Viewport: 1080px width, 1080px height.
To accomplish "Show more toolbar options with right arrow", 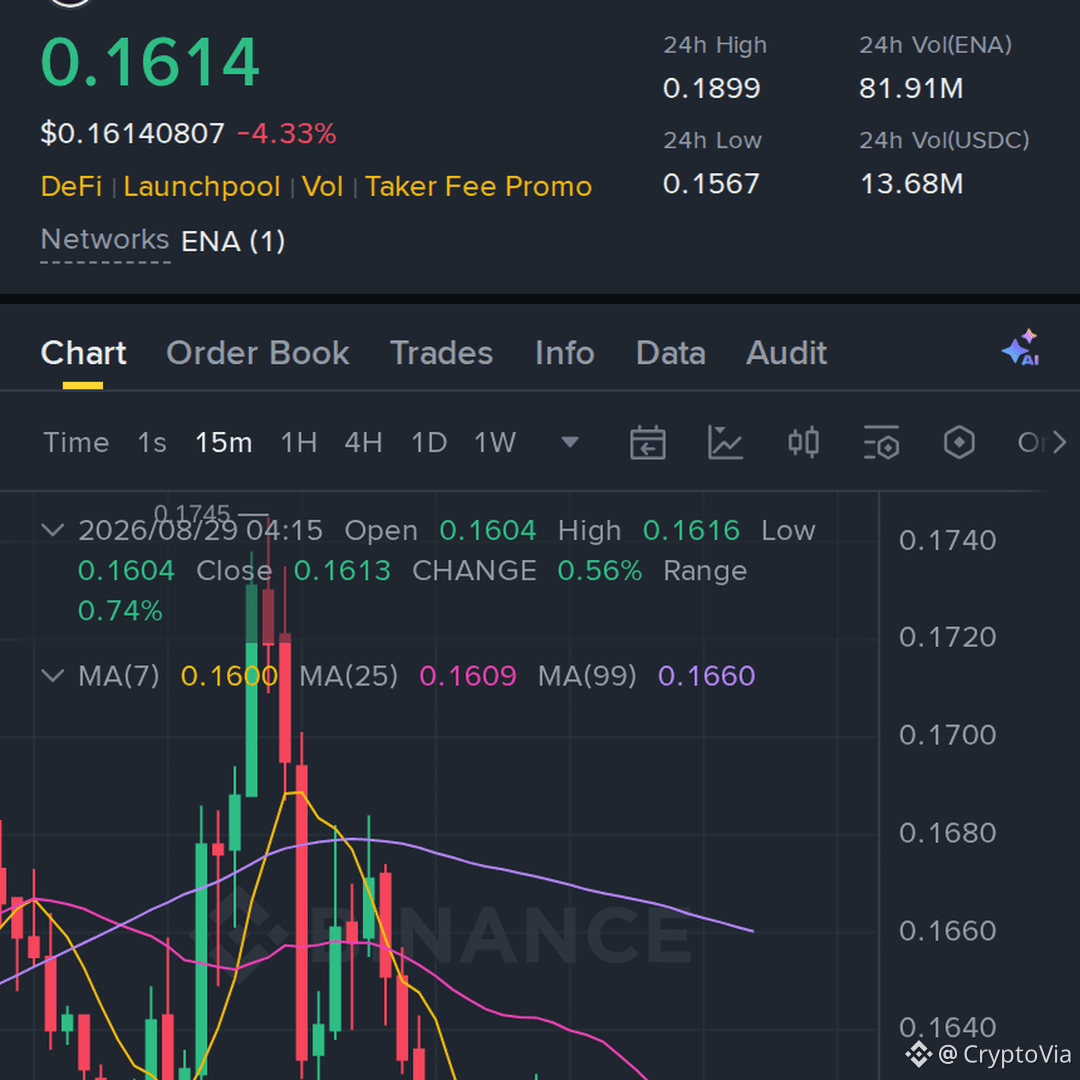I will [1059, 442].
